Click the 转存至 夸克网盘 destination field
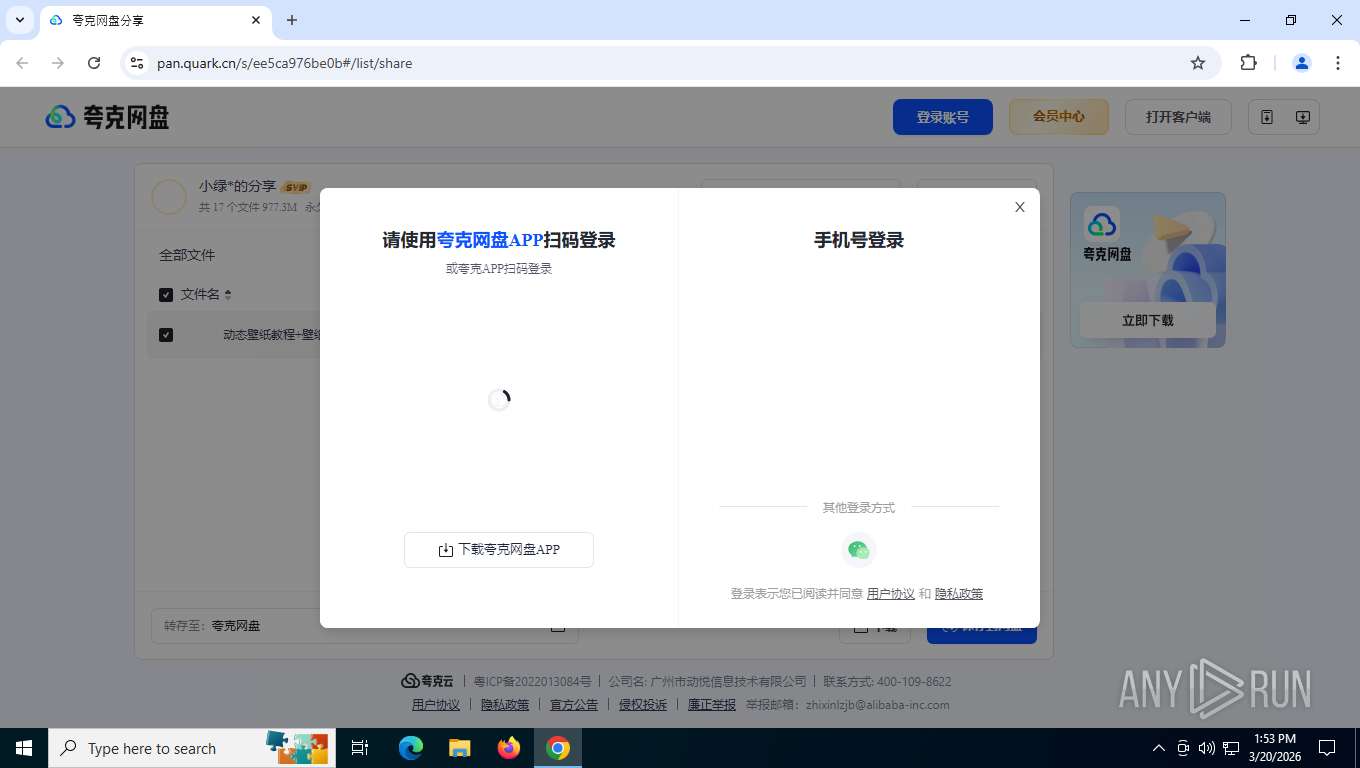Image resolution: width=1360 pixels, height=768 pixels. pos(364,626)
